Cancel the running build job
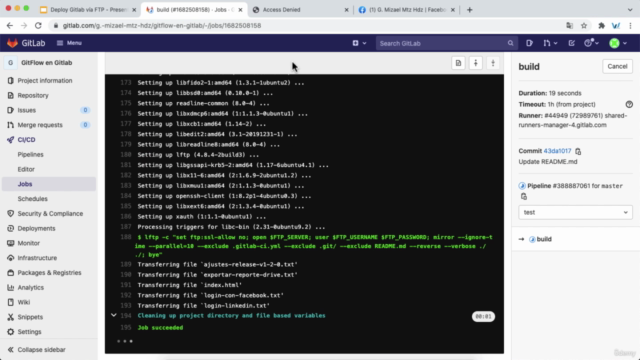 coord(617,67)
